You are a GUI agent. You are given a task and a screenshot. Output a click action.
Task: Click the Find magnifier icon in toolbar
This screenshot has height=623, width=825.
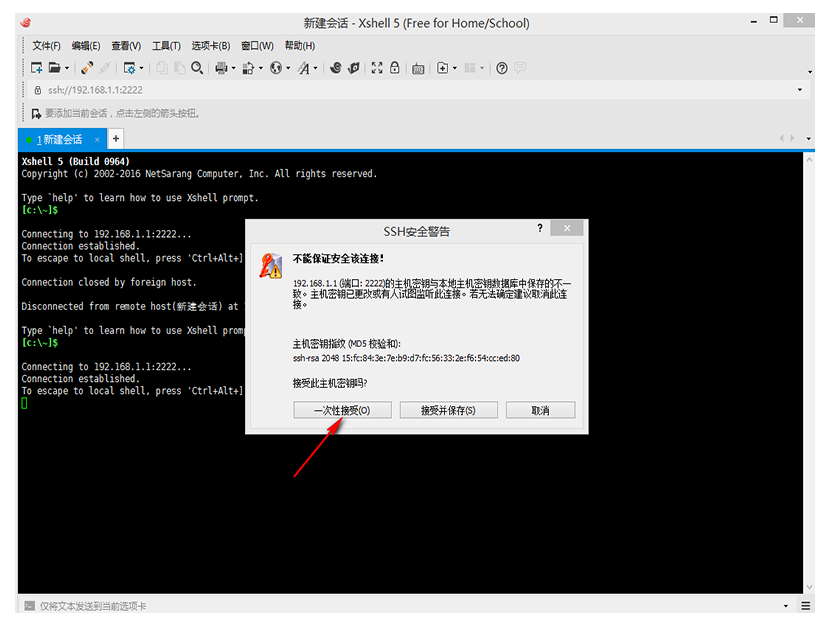coord(197,68)
